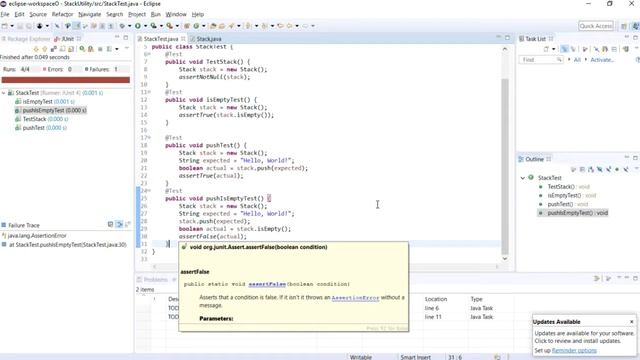Click the assertFalse link in the Javadoc tooltip

pyautogui.click(x=267, y=284)
